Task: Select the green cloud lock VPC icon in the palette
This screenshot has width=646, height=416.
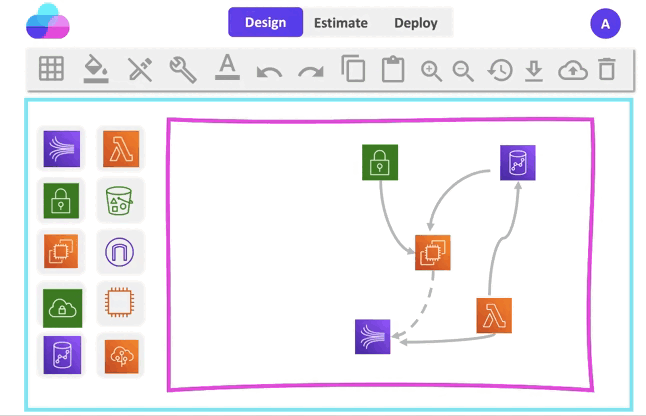Action: tap(63, 308)
